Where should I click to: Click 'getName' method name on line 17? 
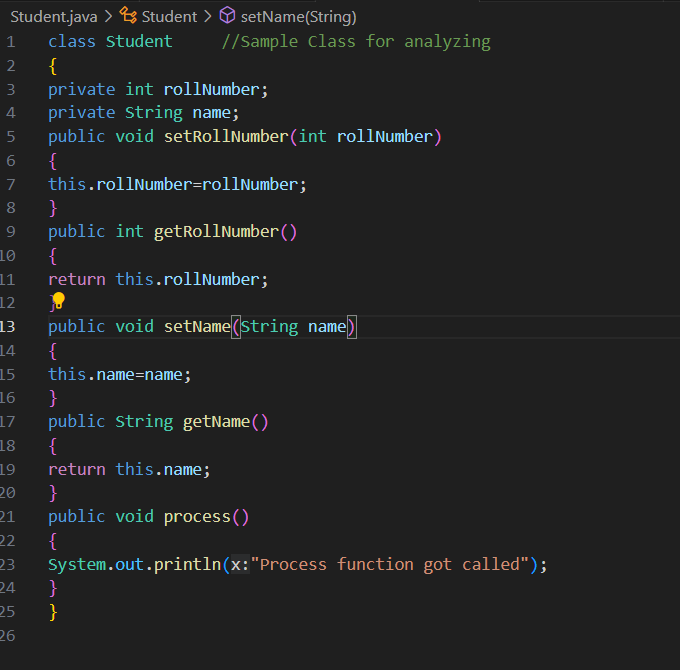[x=216, y=422]
